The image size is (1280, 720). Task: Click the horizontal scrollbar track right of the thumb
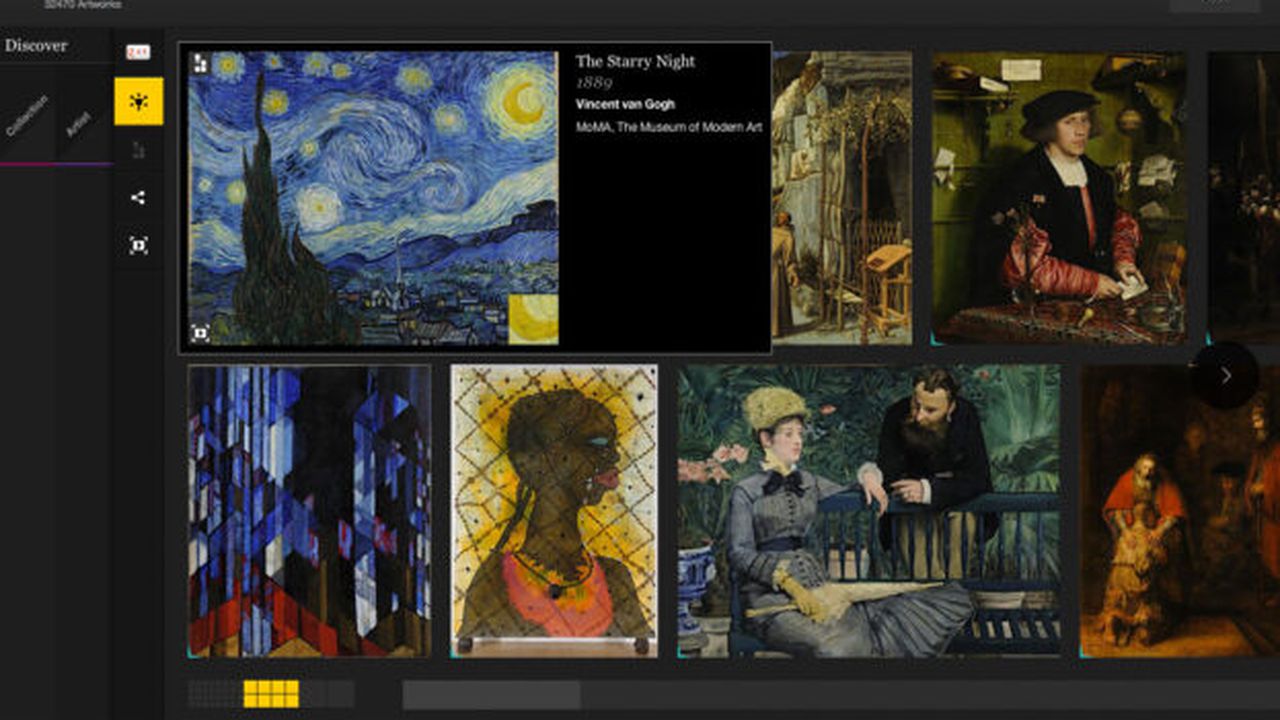930,695
